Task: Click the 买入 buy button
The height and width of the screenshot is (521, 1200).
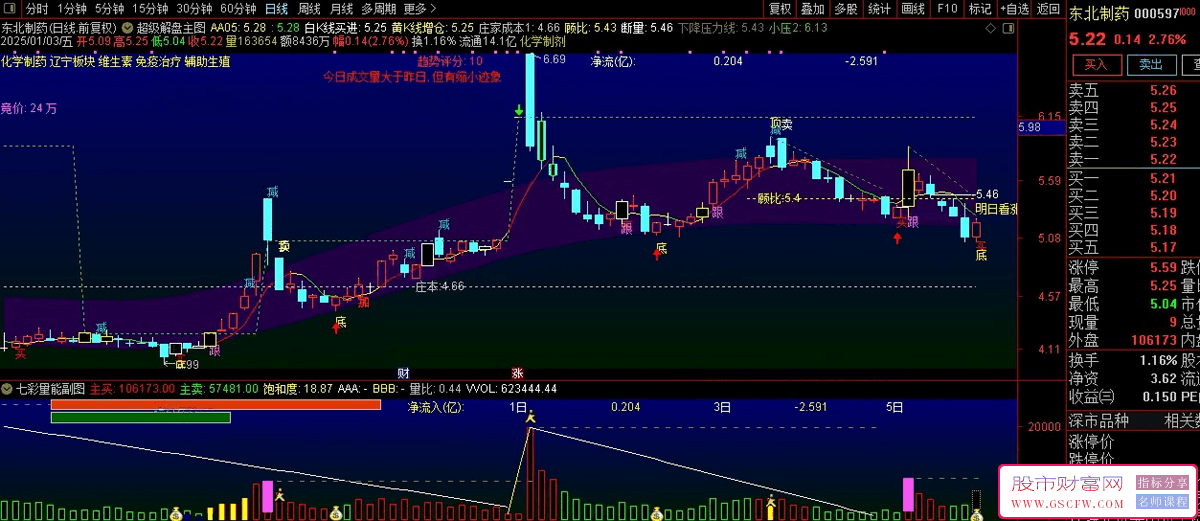Action: tap(1096, 65)
